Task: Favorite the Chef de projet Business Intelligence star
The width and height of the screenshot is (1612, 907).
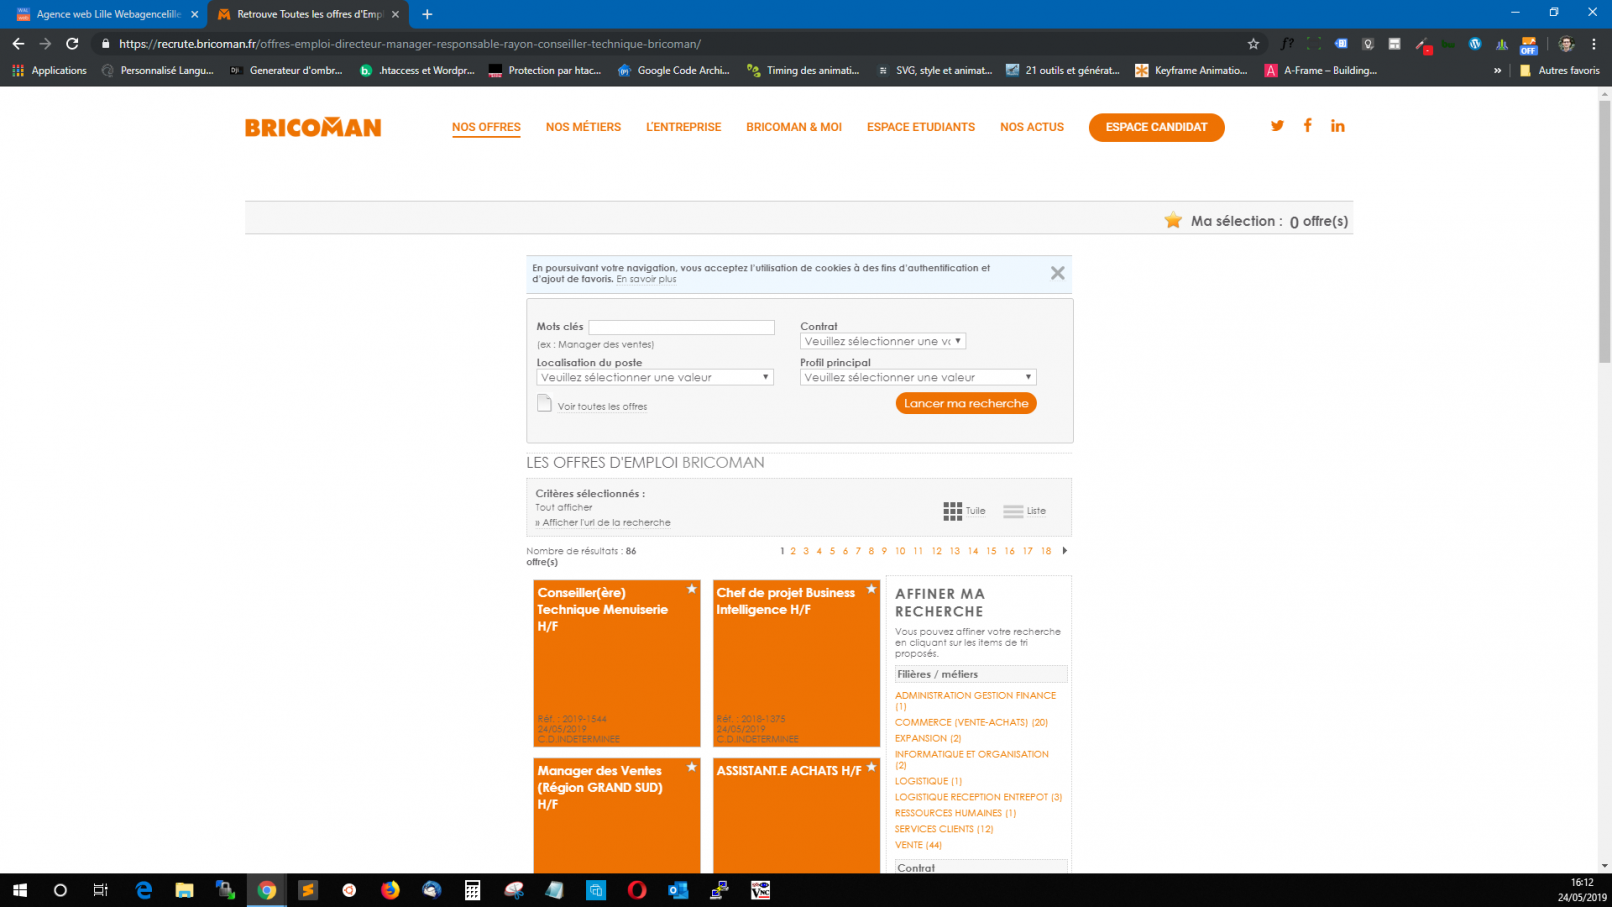Action: [871, 589]
